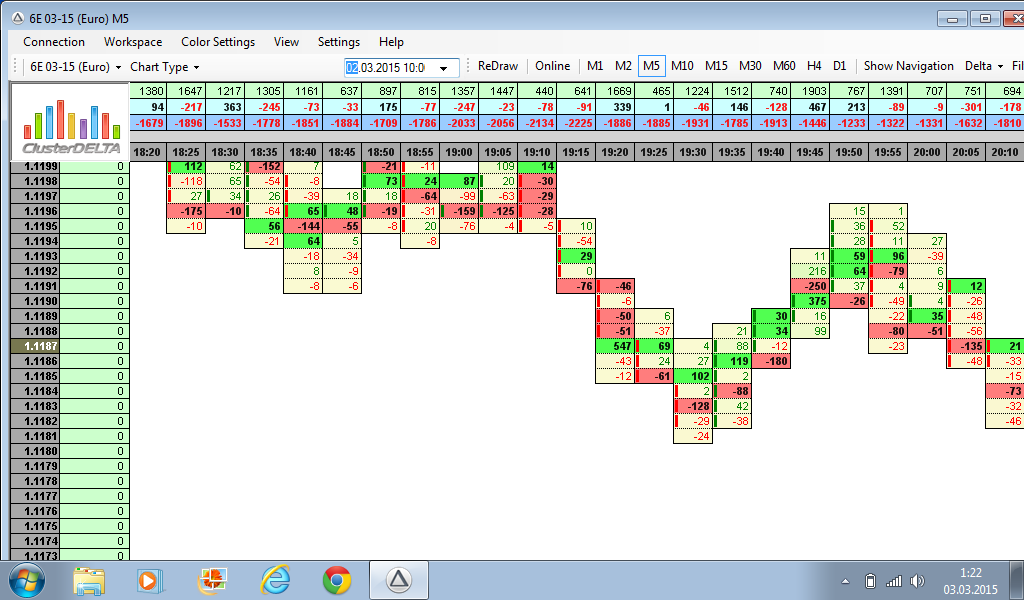Switch to M60 timeframe
Image resolution: width=1024 pixels, height=600 pixels.
784,66
